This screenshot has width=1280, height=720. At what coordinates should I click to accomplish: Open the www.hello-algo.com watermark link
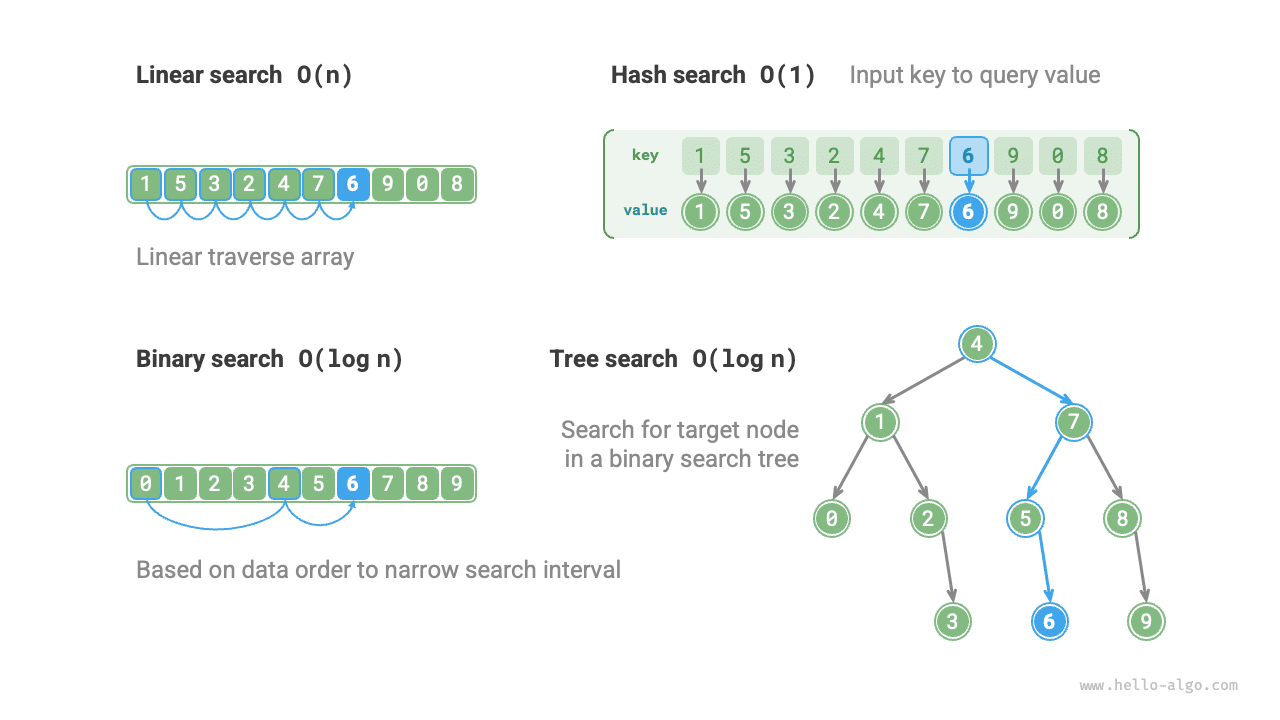1158,686
